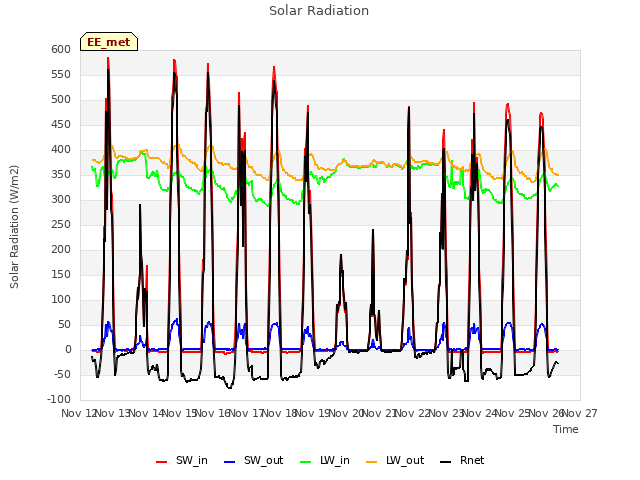Screen dimensions: 640x480
Task: Click the Time x-axis label
Action: point(566,429)
